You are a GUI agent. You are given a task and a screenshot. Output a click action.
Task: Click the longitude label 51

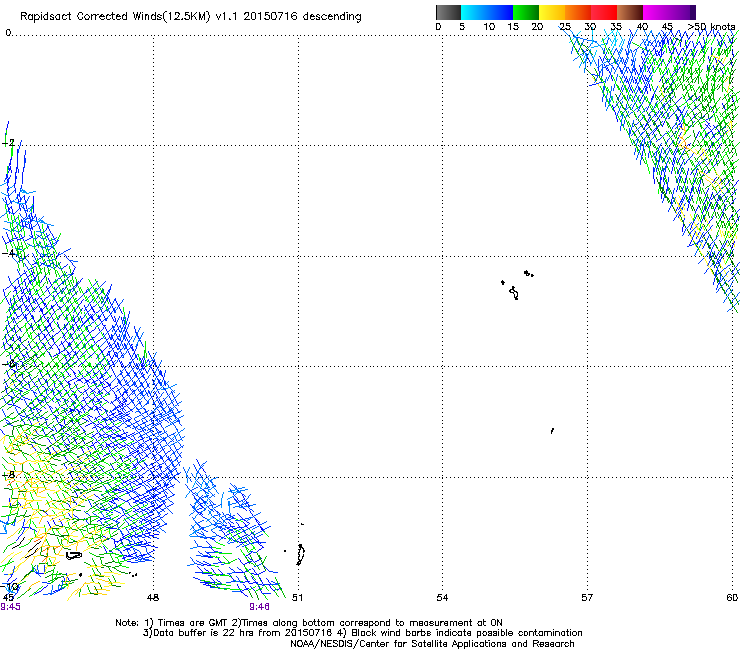click(x=297, y=598)
